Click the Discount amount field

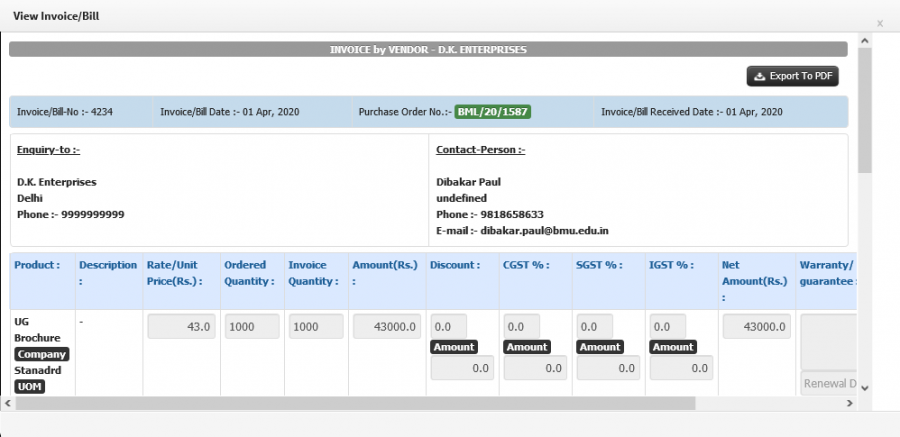pyautogui.click(x=462, y=368)
